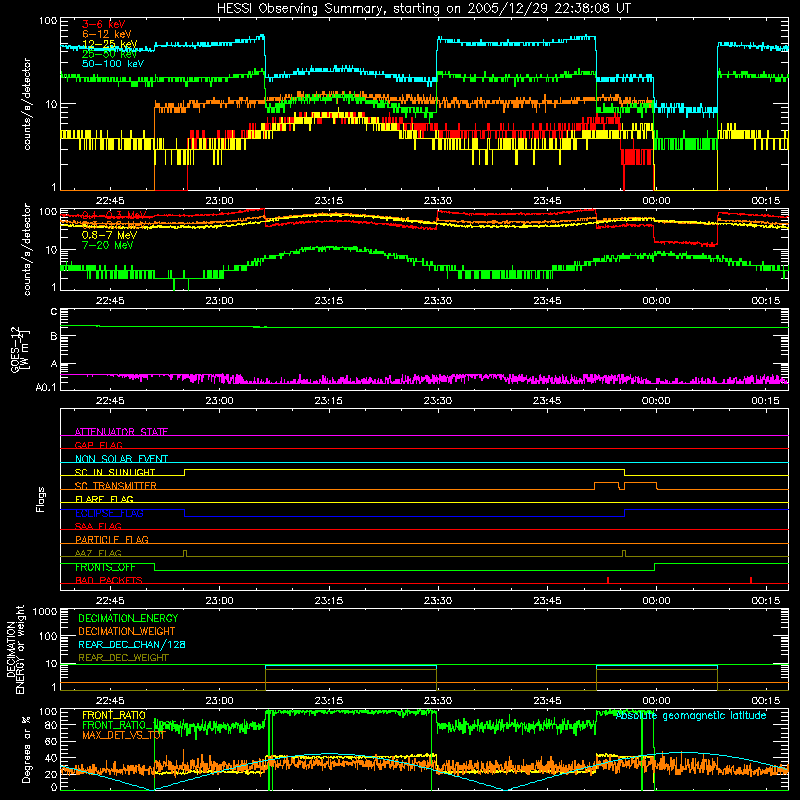Click the 25-50 keV legend label
800x800 pixels.
(110, 54)
